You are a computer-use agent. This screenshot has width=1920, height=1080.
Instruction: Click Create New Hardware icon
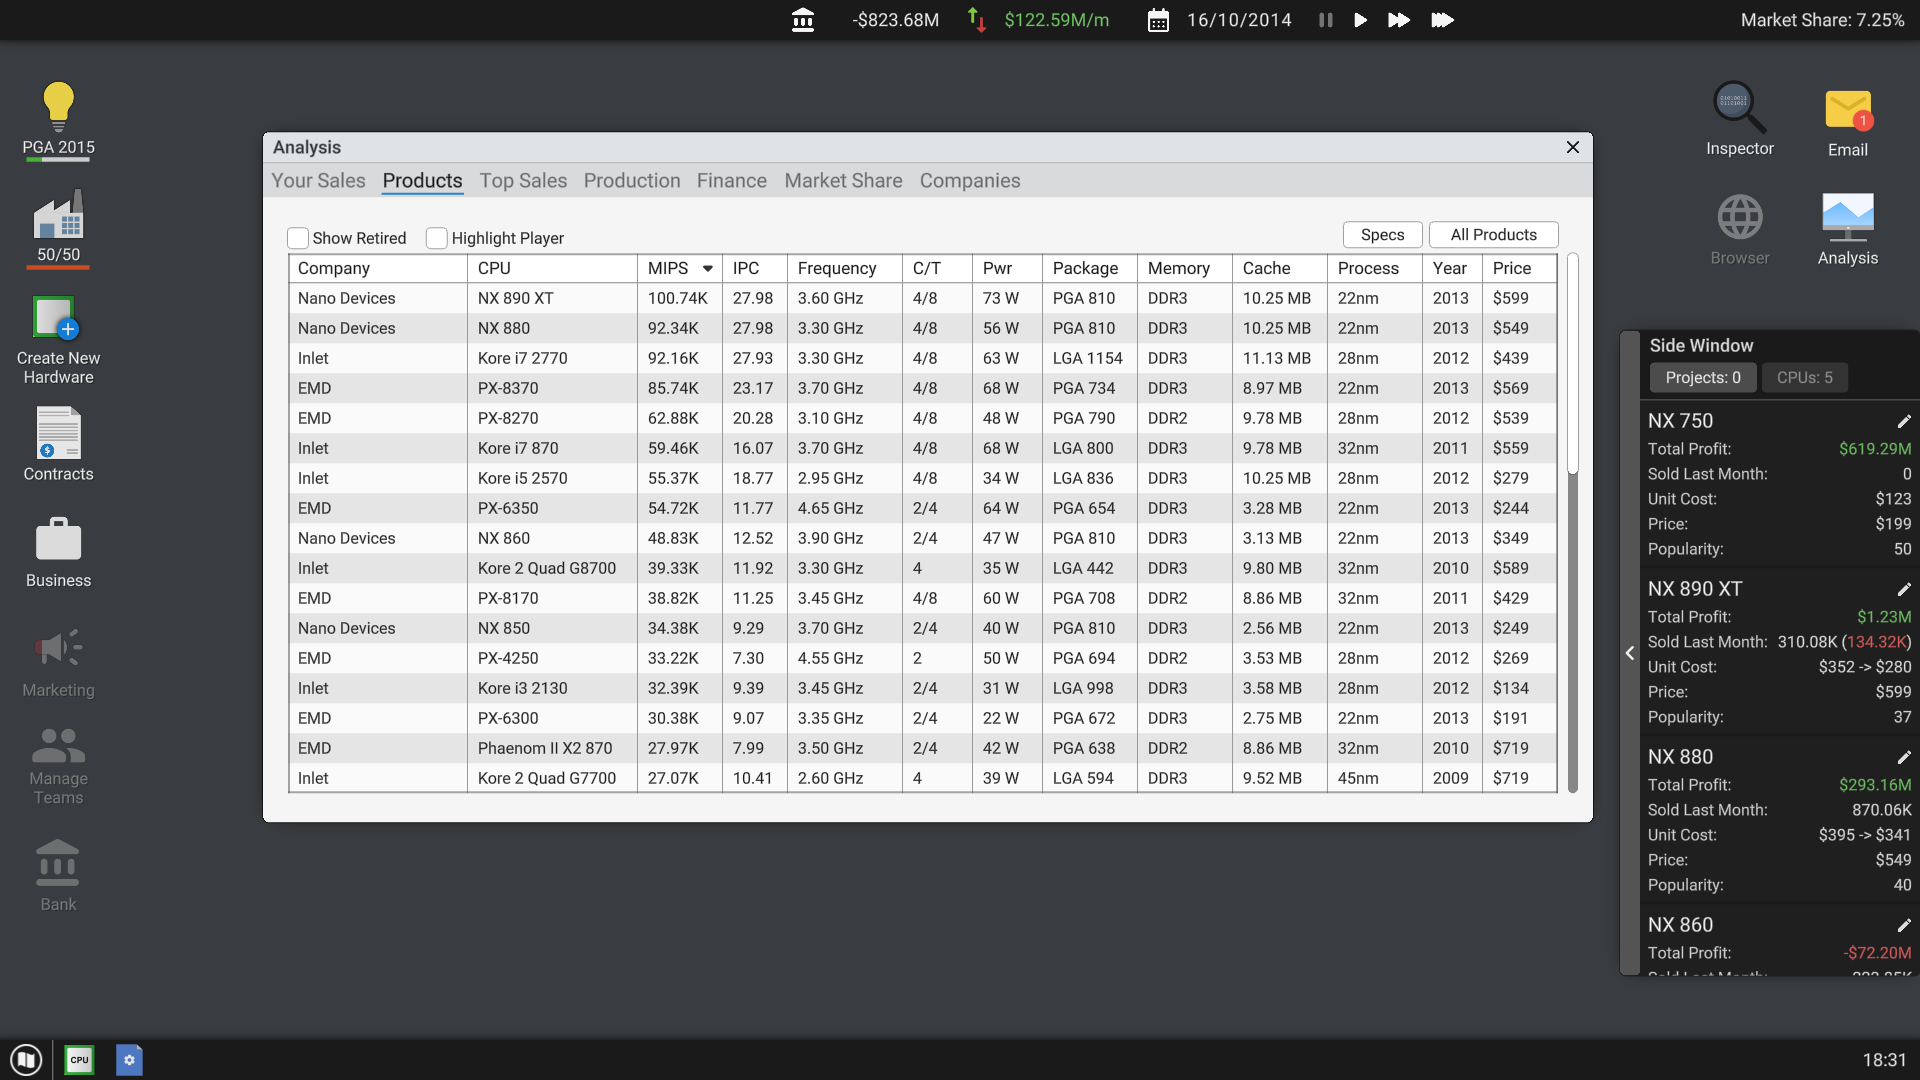tap(56, 319)
